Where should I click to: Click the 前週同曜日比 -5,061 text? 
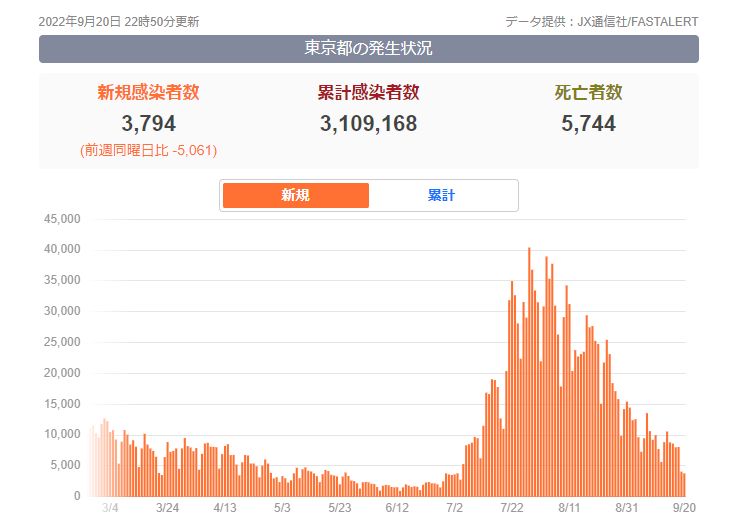[x=148, y=150]
